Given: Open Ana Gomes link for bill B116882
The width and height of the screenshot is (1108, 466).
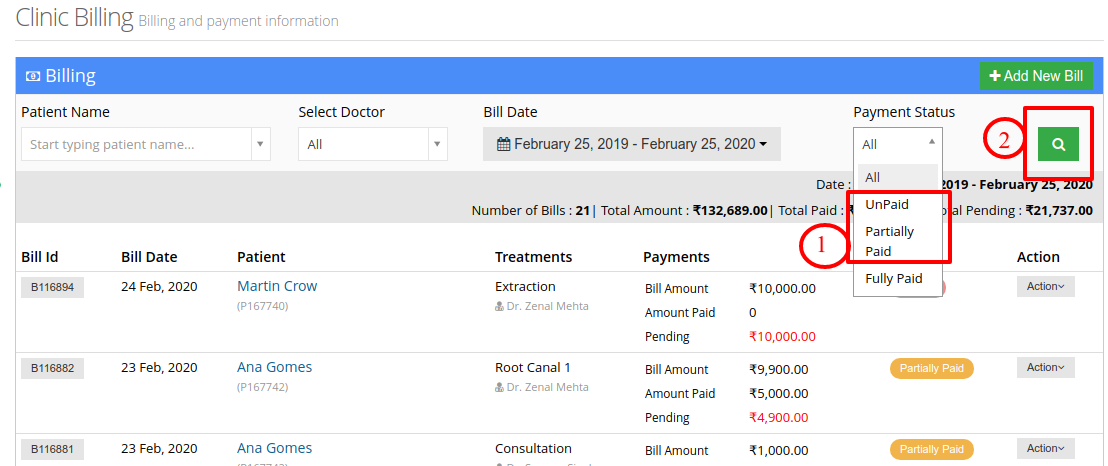Looking at the screenshot, I should (274, 368).
